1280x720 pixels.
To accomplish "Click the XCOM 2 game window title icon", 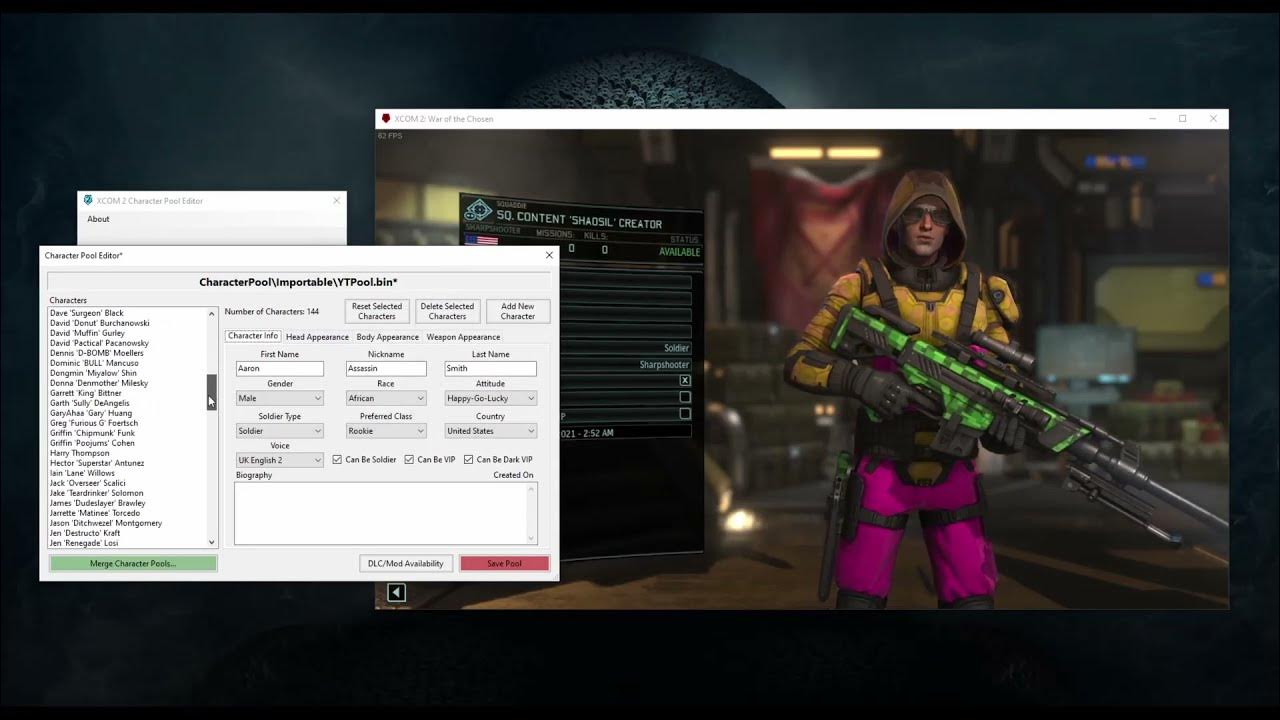I will [x=386, y=118].
